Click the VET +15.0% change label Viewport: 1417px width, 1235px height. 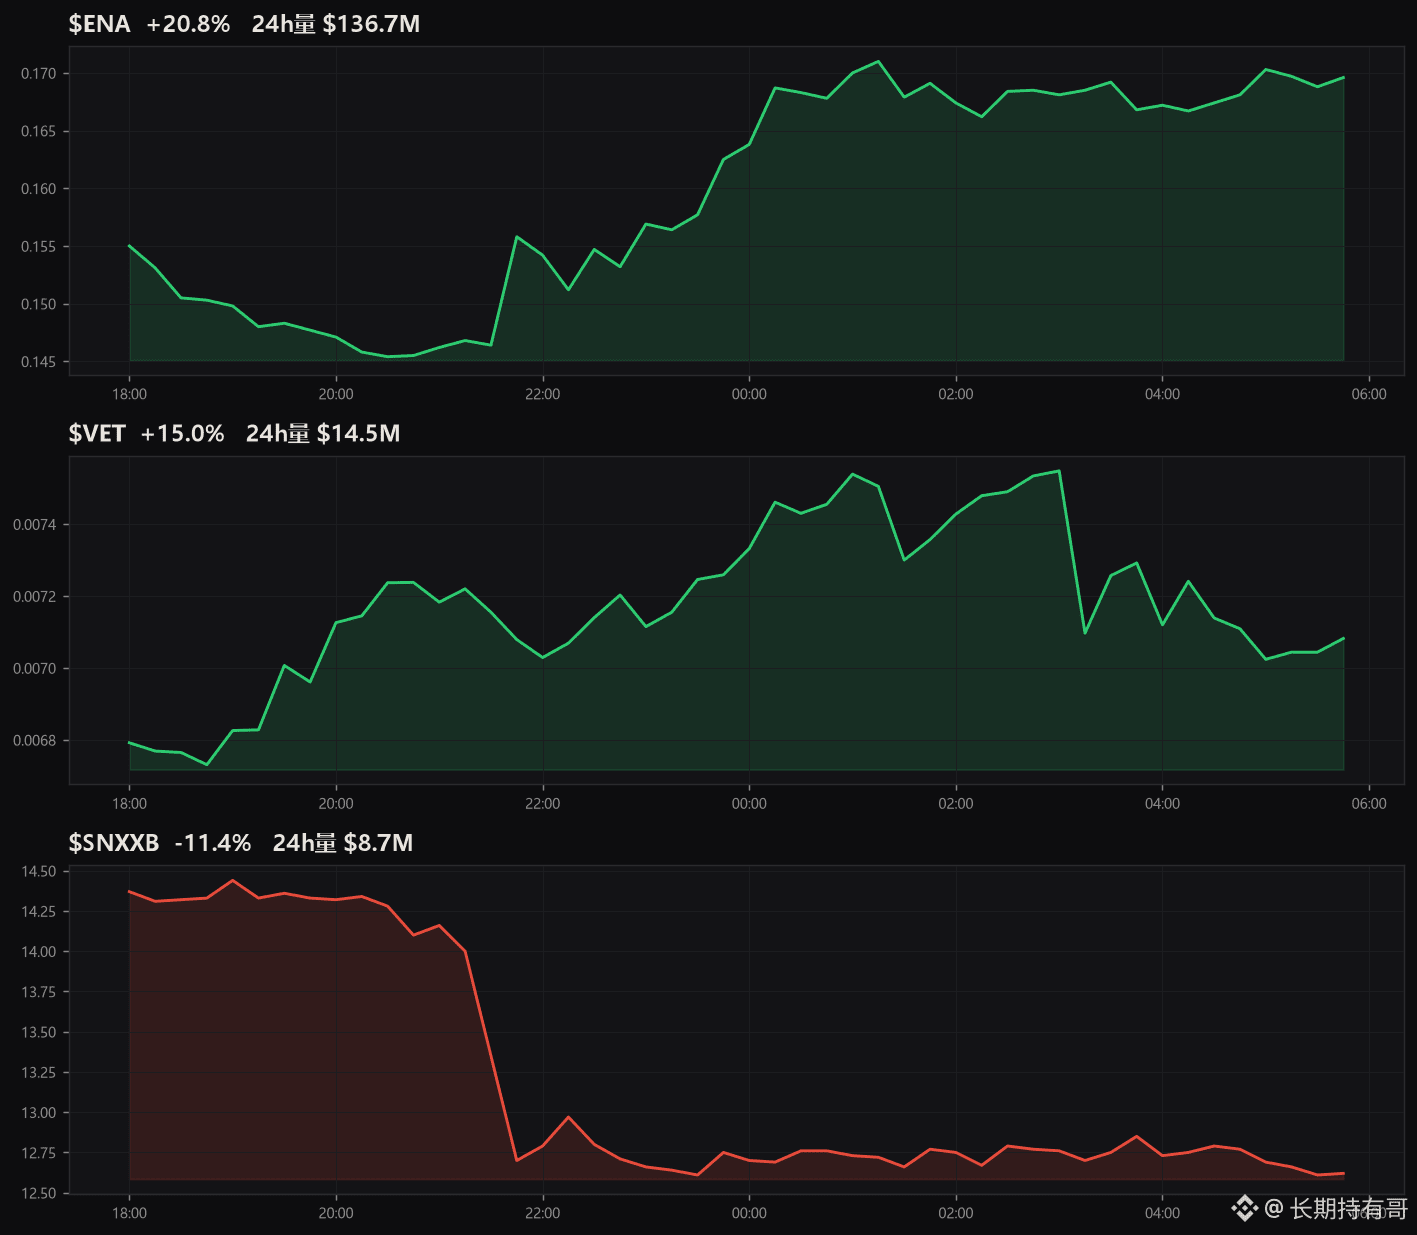pos(182,433)
